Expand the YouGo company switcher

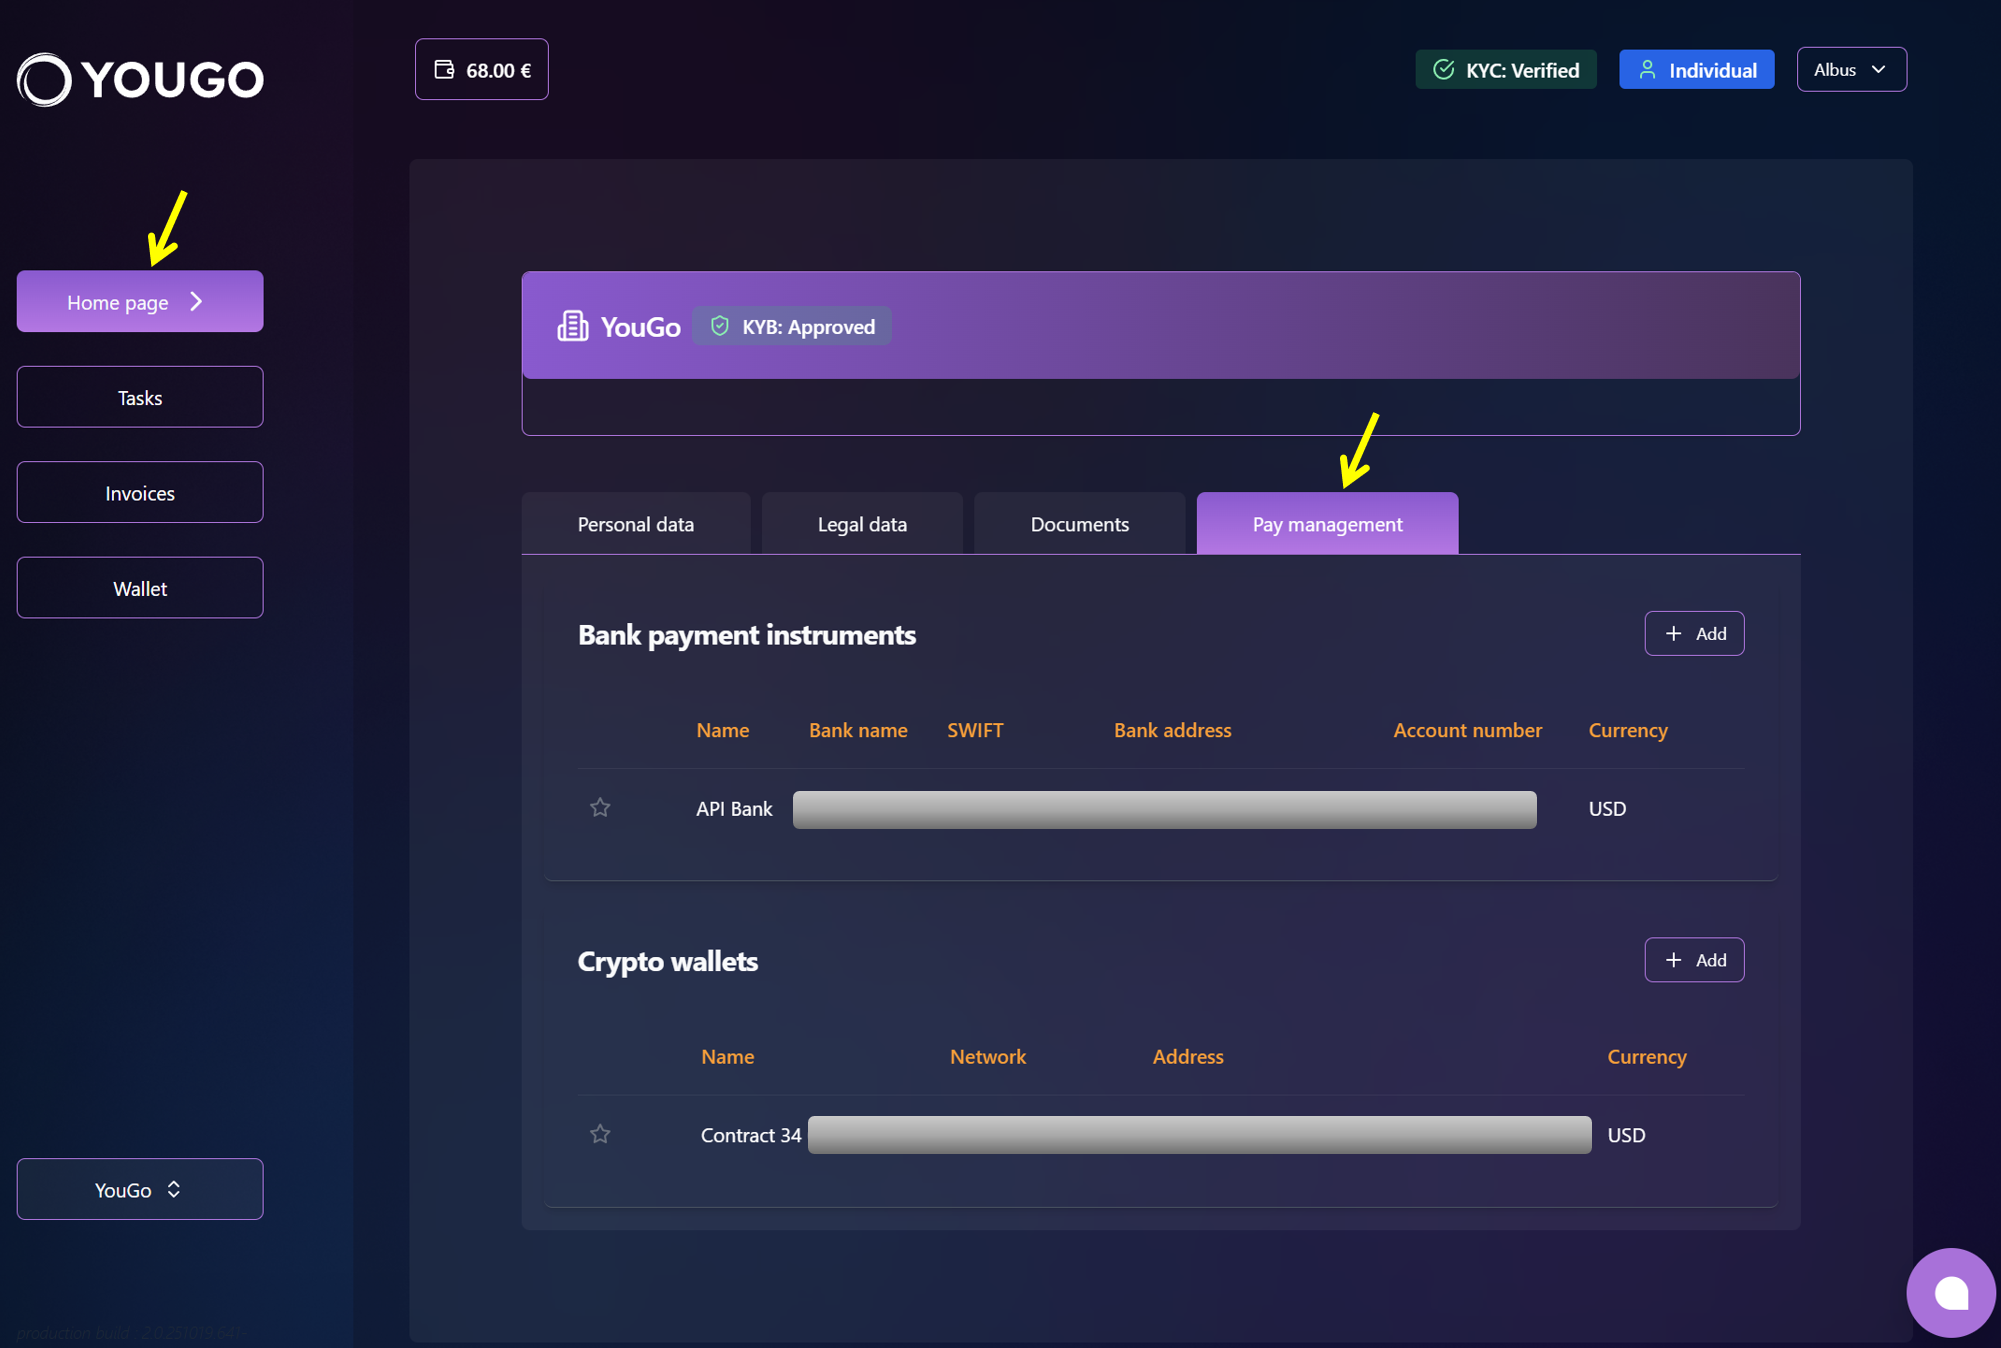tap(140, 1189)
